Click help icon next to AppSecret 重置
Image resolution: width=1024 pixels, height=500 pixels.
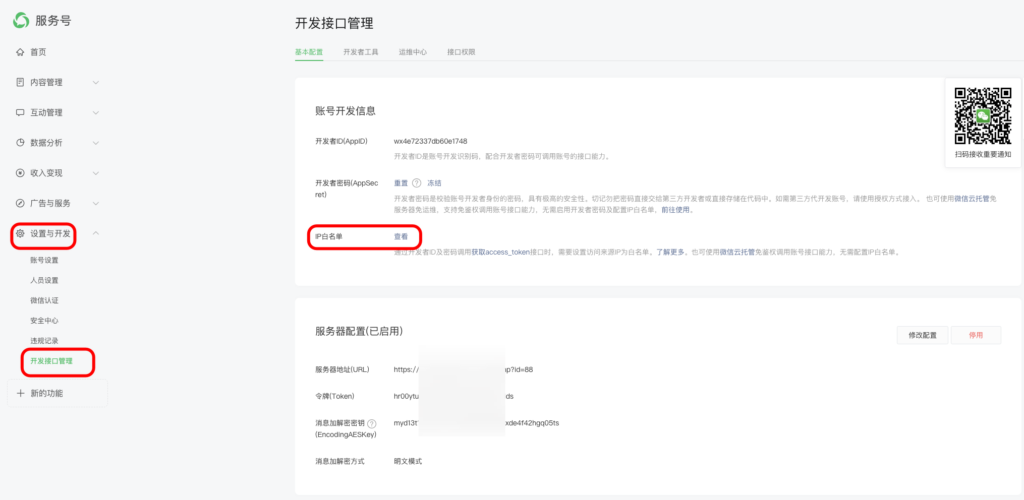click(416, 183)
